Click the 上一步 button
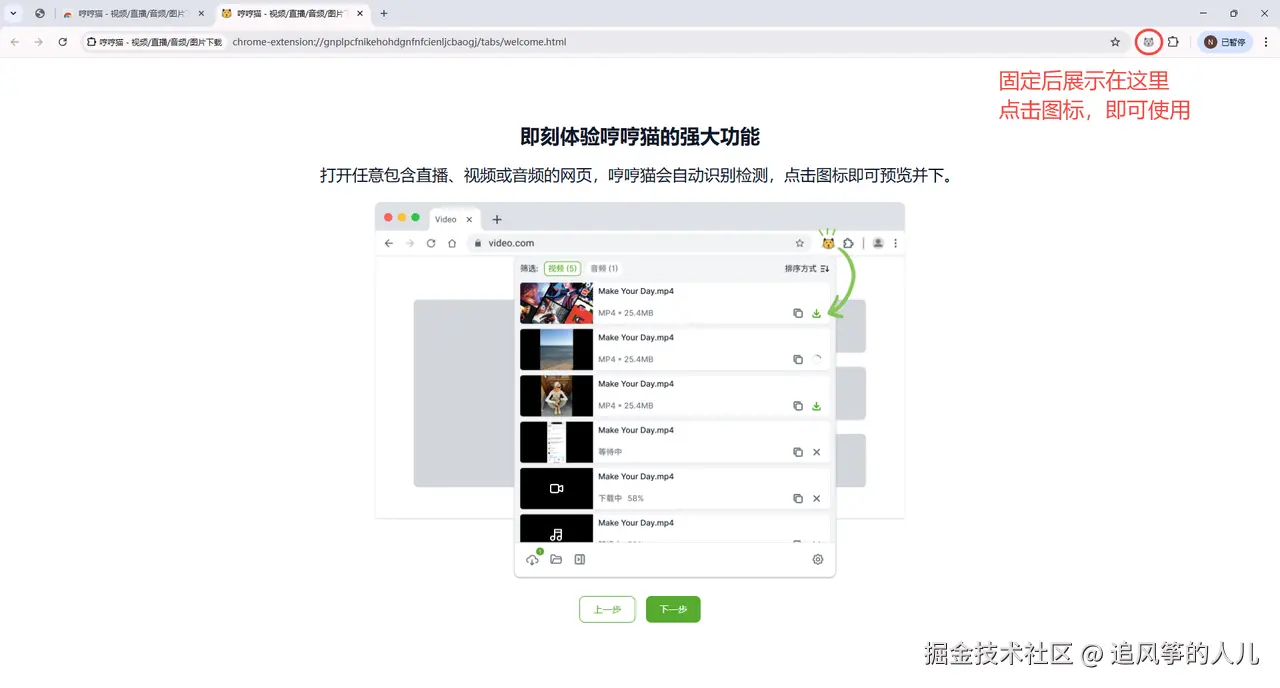 tap(607, 609)
